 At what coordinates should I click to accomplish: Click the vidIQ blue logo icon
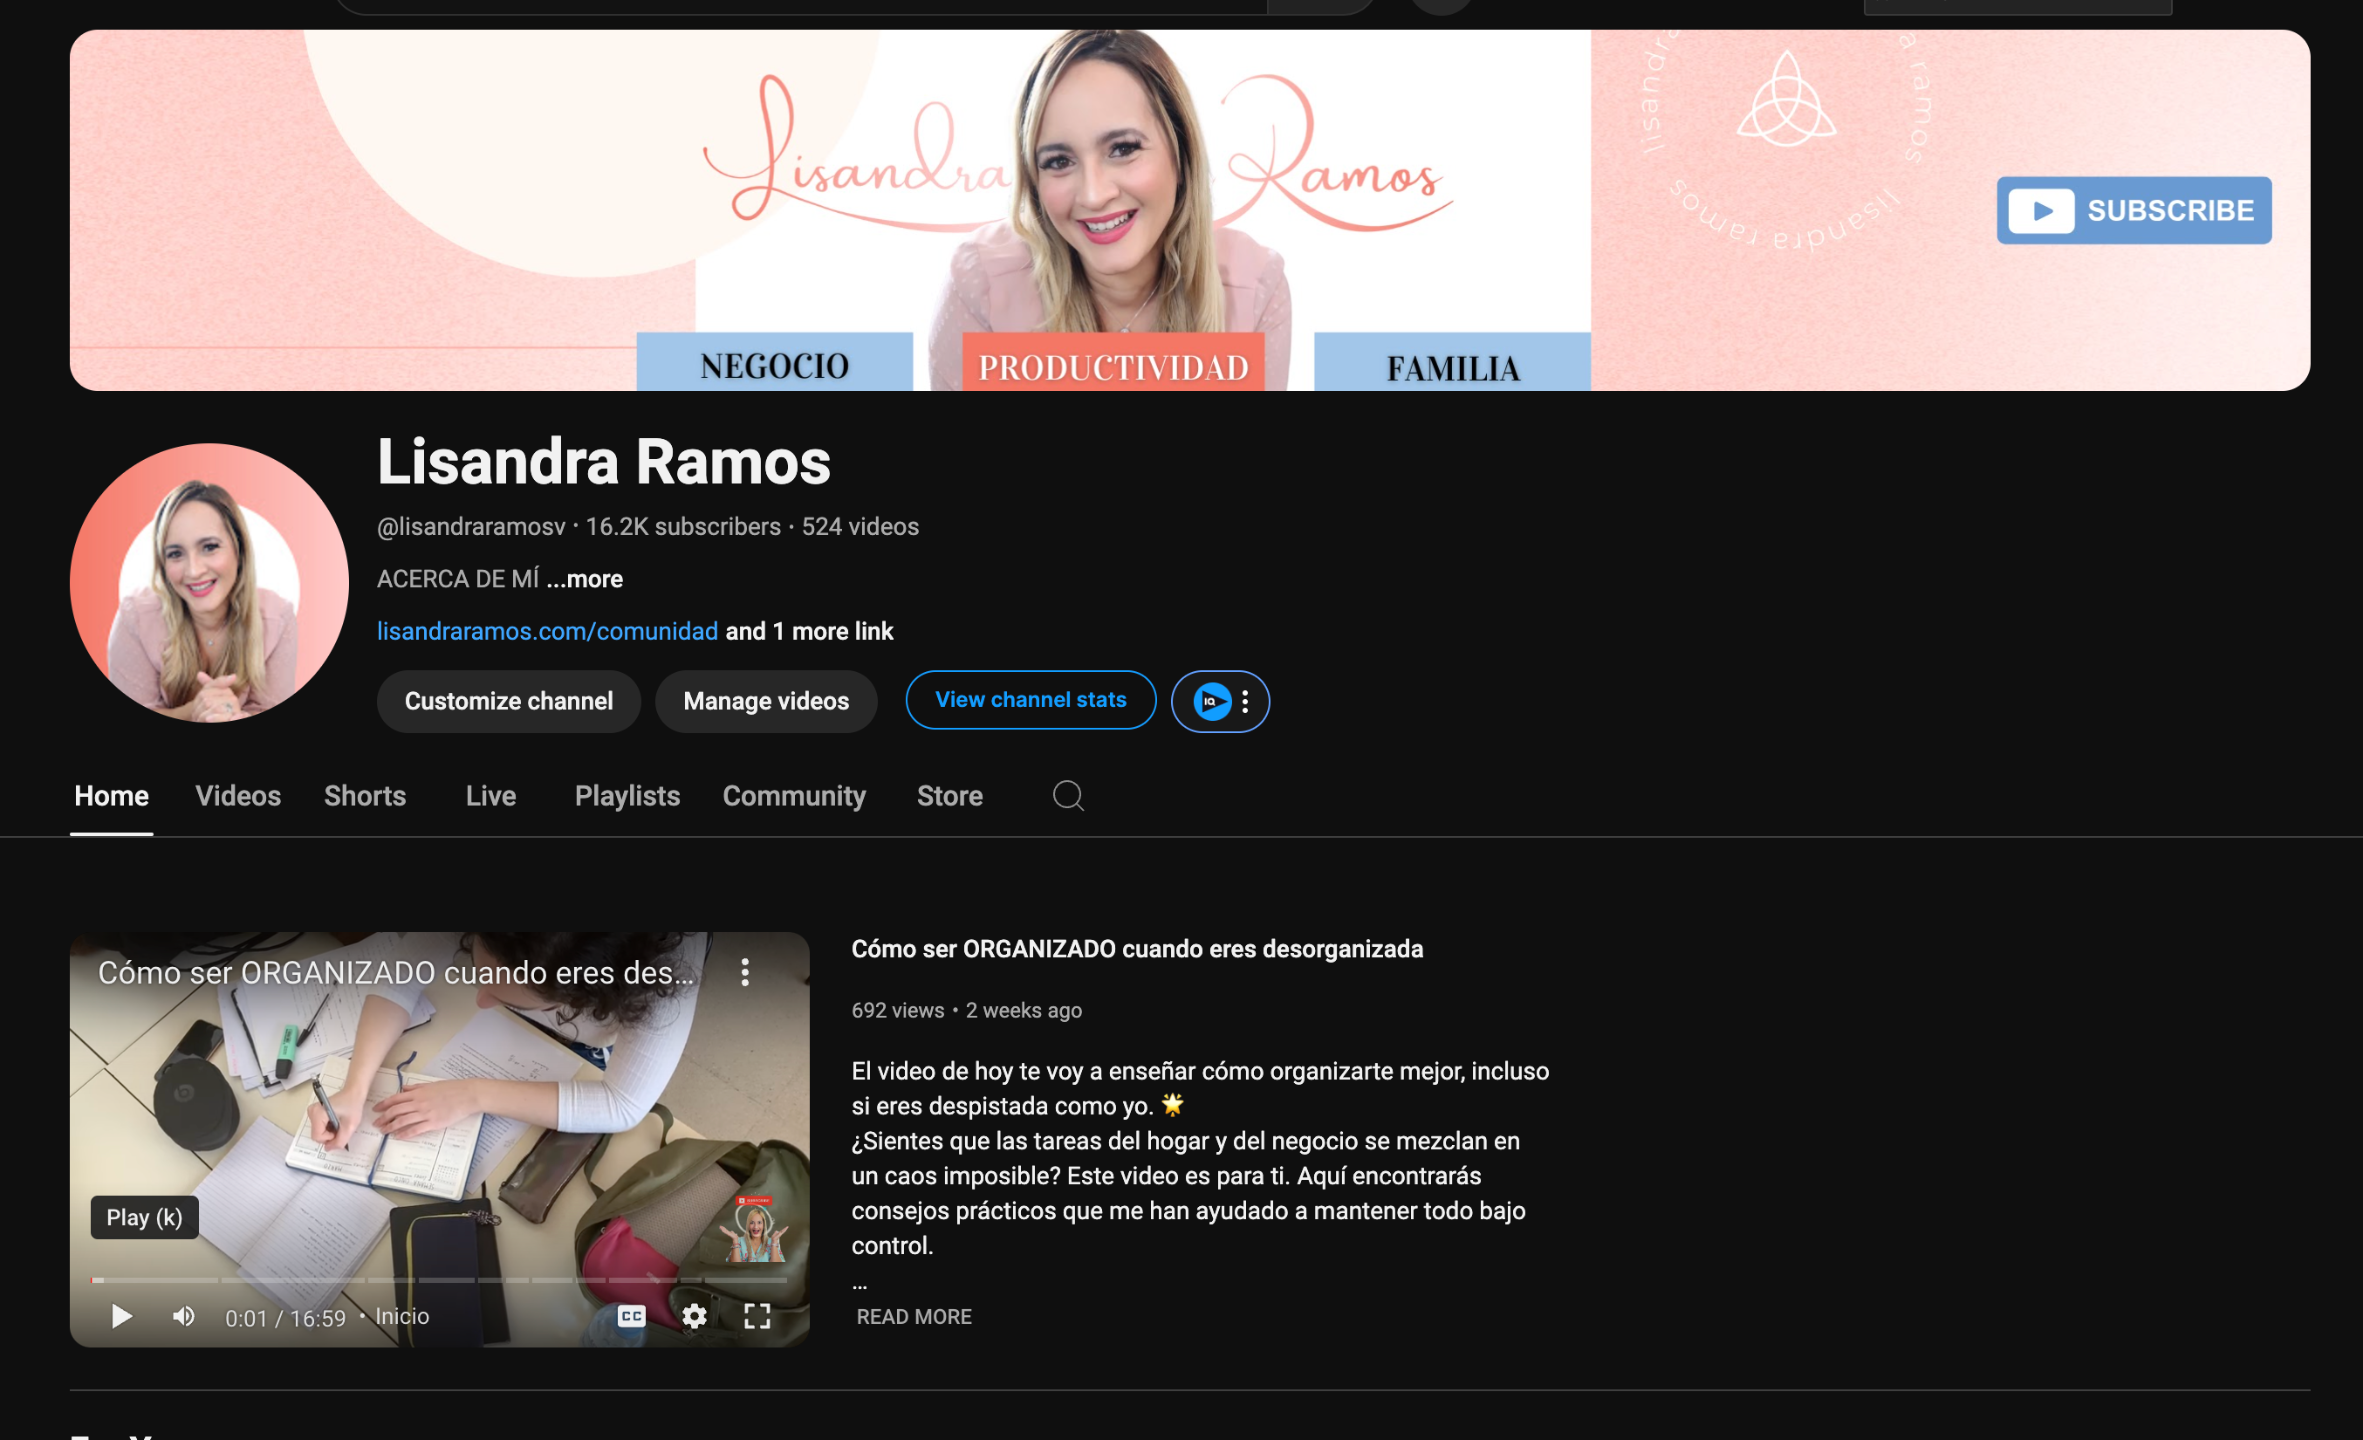point(1211,701)
